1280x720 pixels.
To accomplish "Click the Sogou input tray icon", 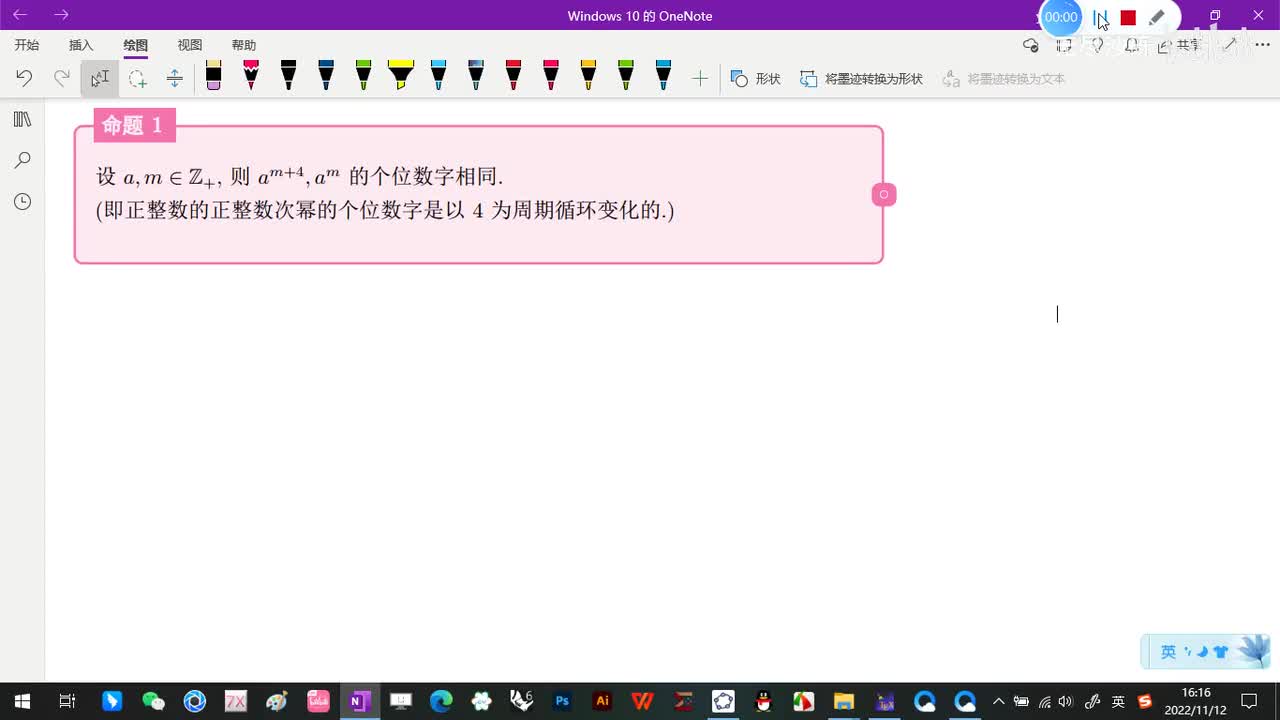I will pyautogui.click(x=1145, y=701).
